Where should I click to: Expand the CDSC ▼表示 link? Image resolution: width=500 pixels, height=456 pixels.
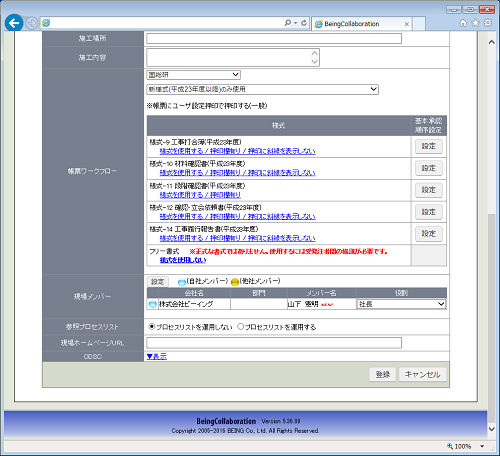pyautogui.click(x=157, y=356)
